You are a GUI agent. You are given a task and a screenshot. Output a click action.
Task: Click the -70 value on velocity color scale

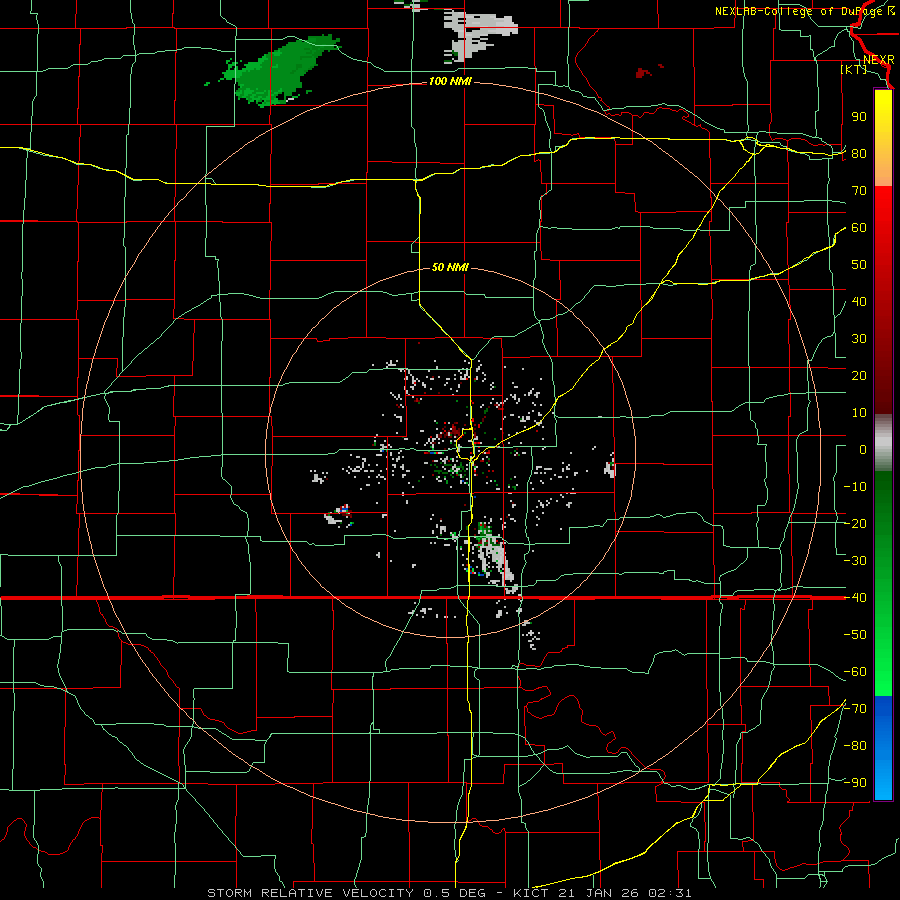tap(855, 709)
